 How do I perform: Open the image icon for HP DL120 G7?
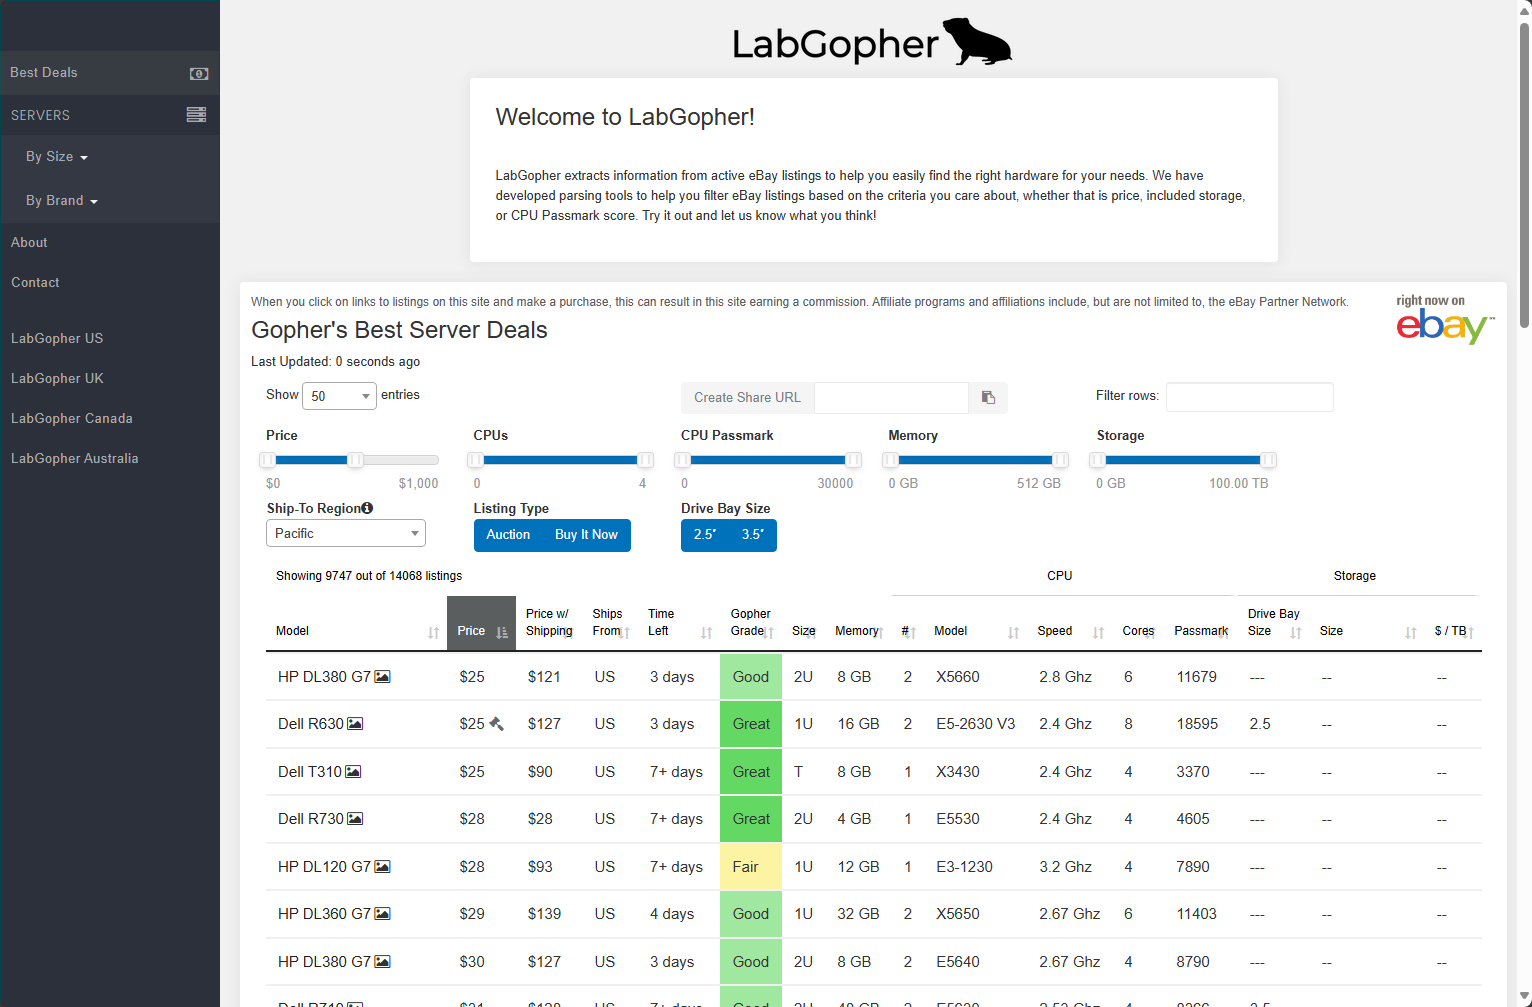click(382, 867)
